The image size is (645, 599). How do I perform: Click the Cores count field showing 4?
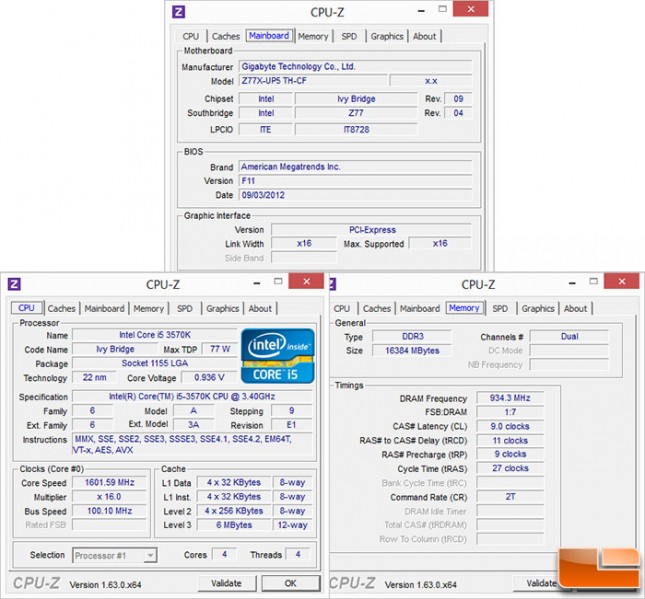(224, 554)
